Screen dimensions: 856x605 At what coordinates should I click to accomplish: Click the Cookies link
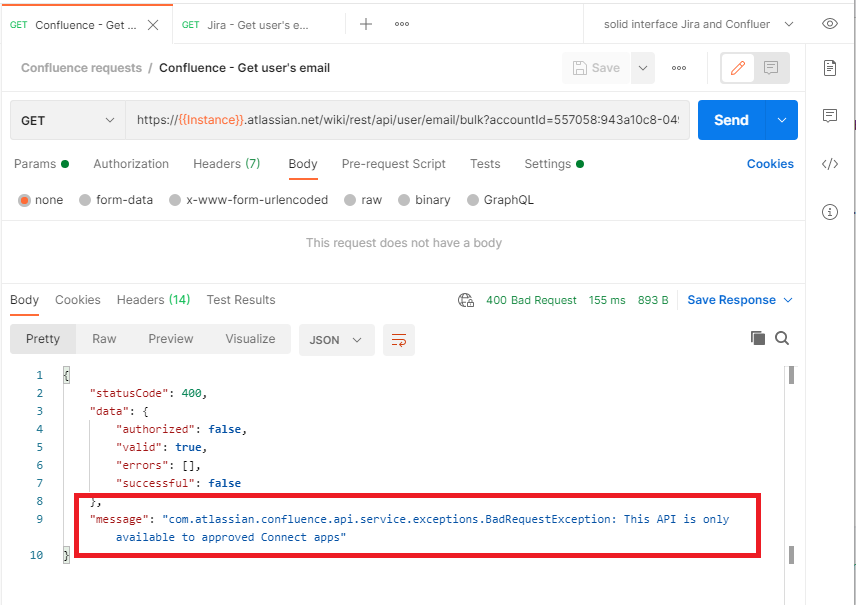[x=770, y=164]
